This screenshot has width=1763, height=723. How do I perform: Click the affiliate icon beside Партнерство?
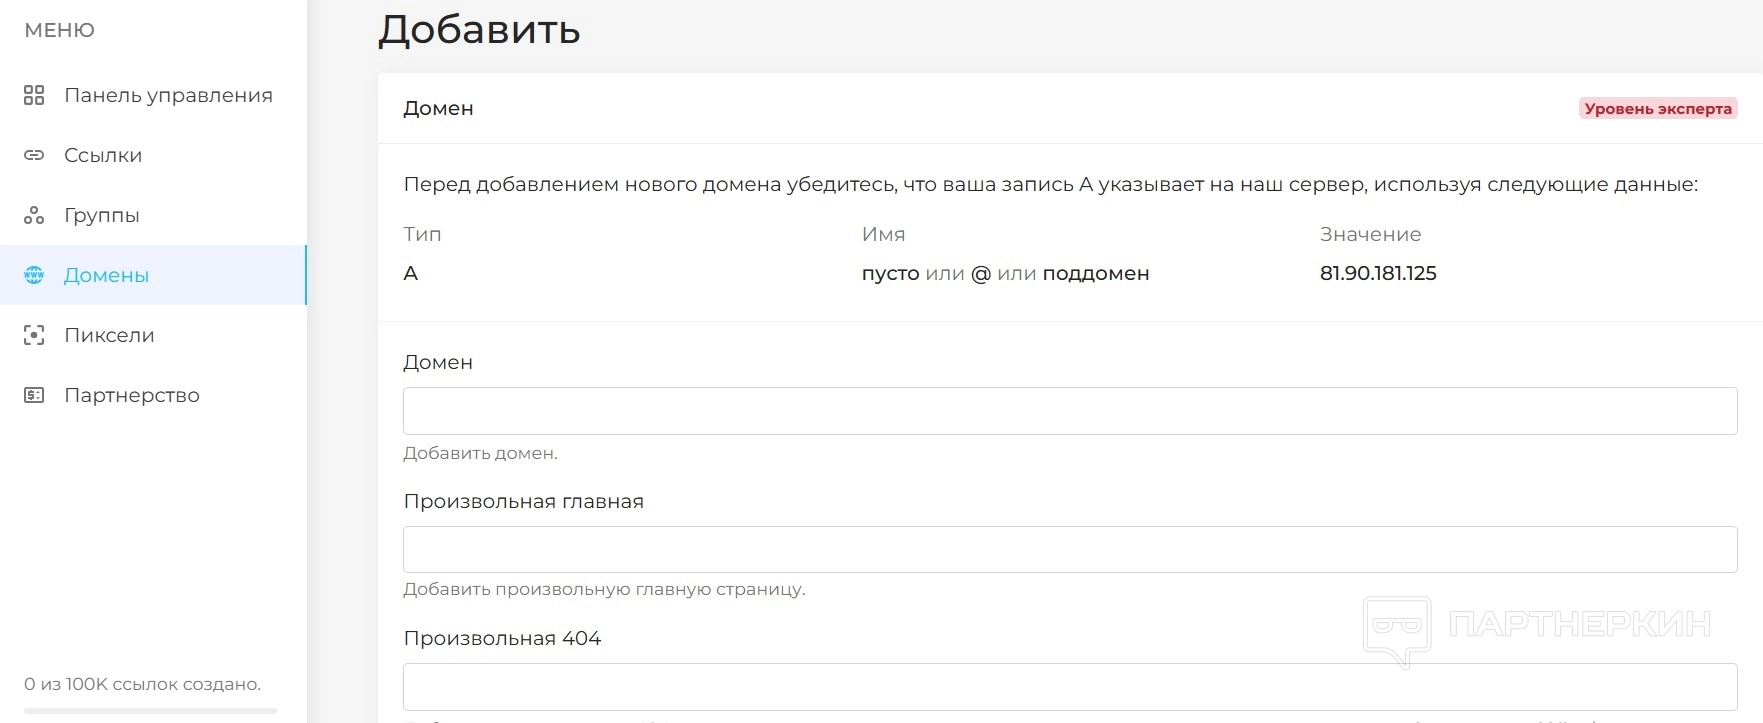point(34,395)
